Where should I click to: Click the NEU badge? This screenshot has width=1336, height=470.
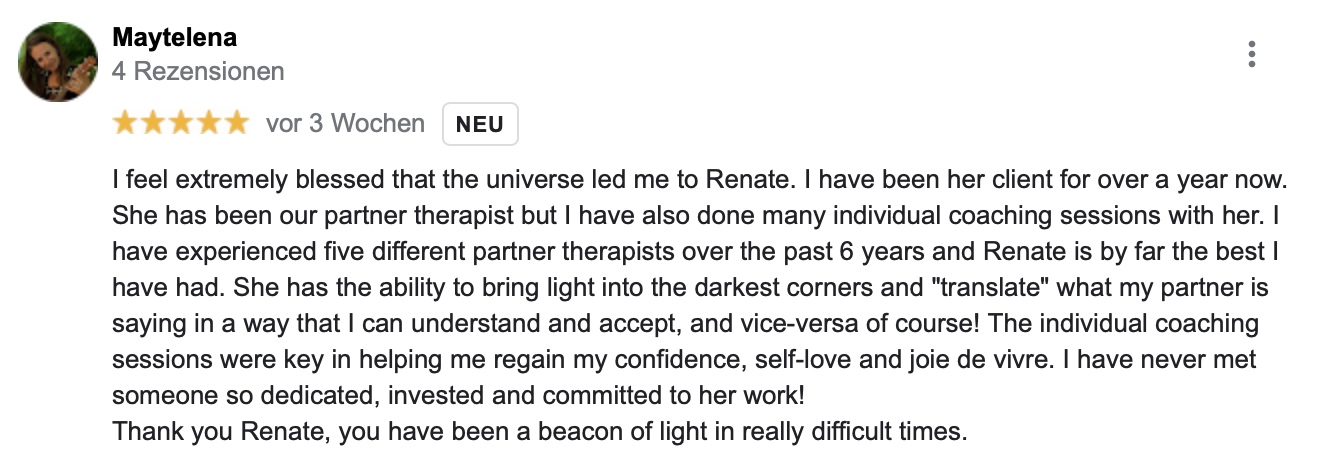click(480, 125)
